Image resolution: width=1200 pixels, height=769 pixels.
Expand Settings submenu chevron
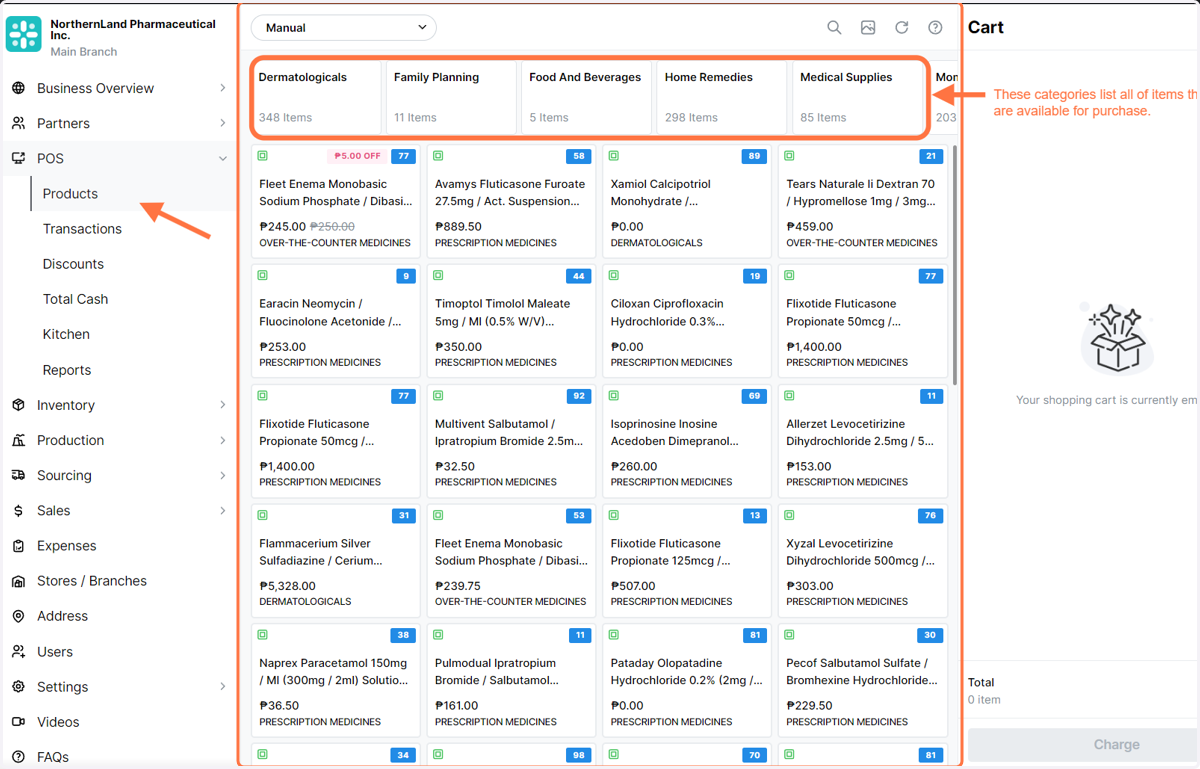(222, 687)
